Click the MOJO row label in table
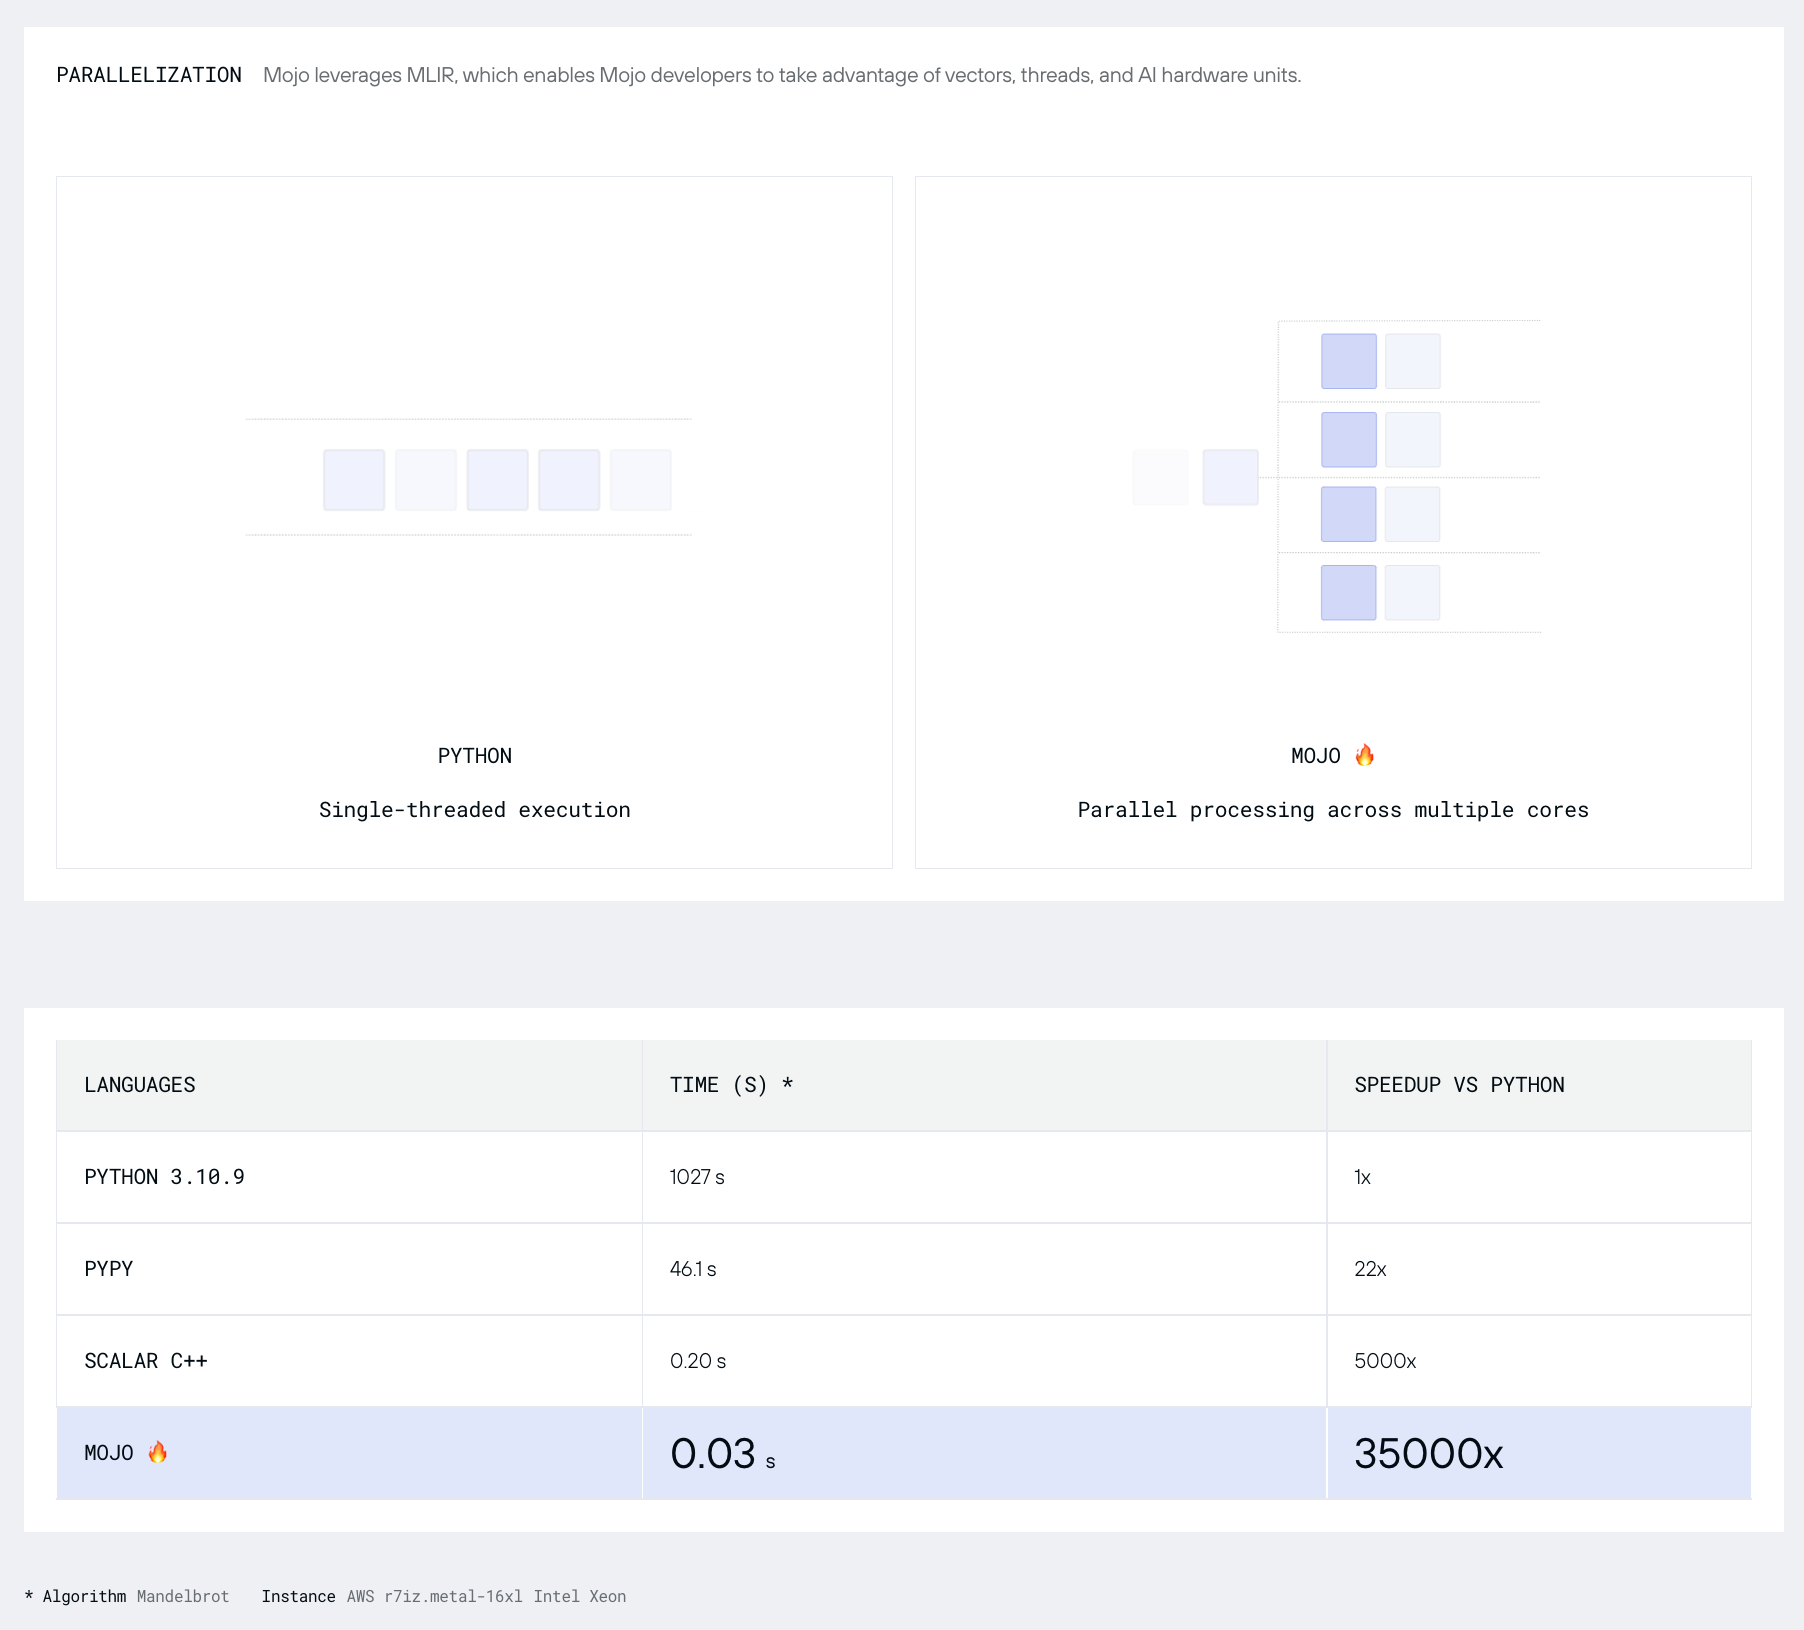This screenshot has height=1630, width=1804. [109, 1453]
